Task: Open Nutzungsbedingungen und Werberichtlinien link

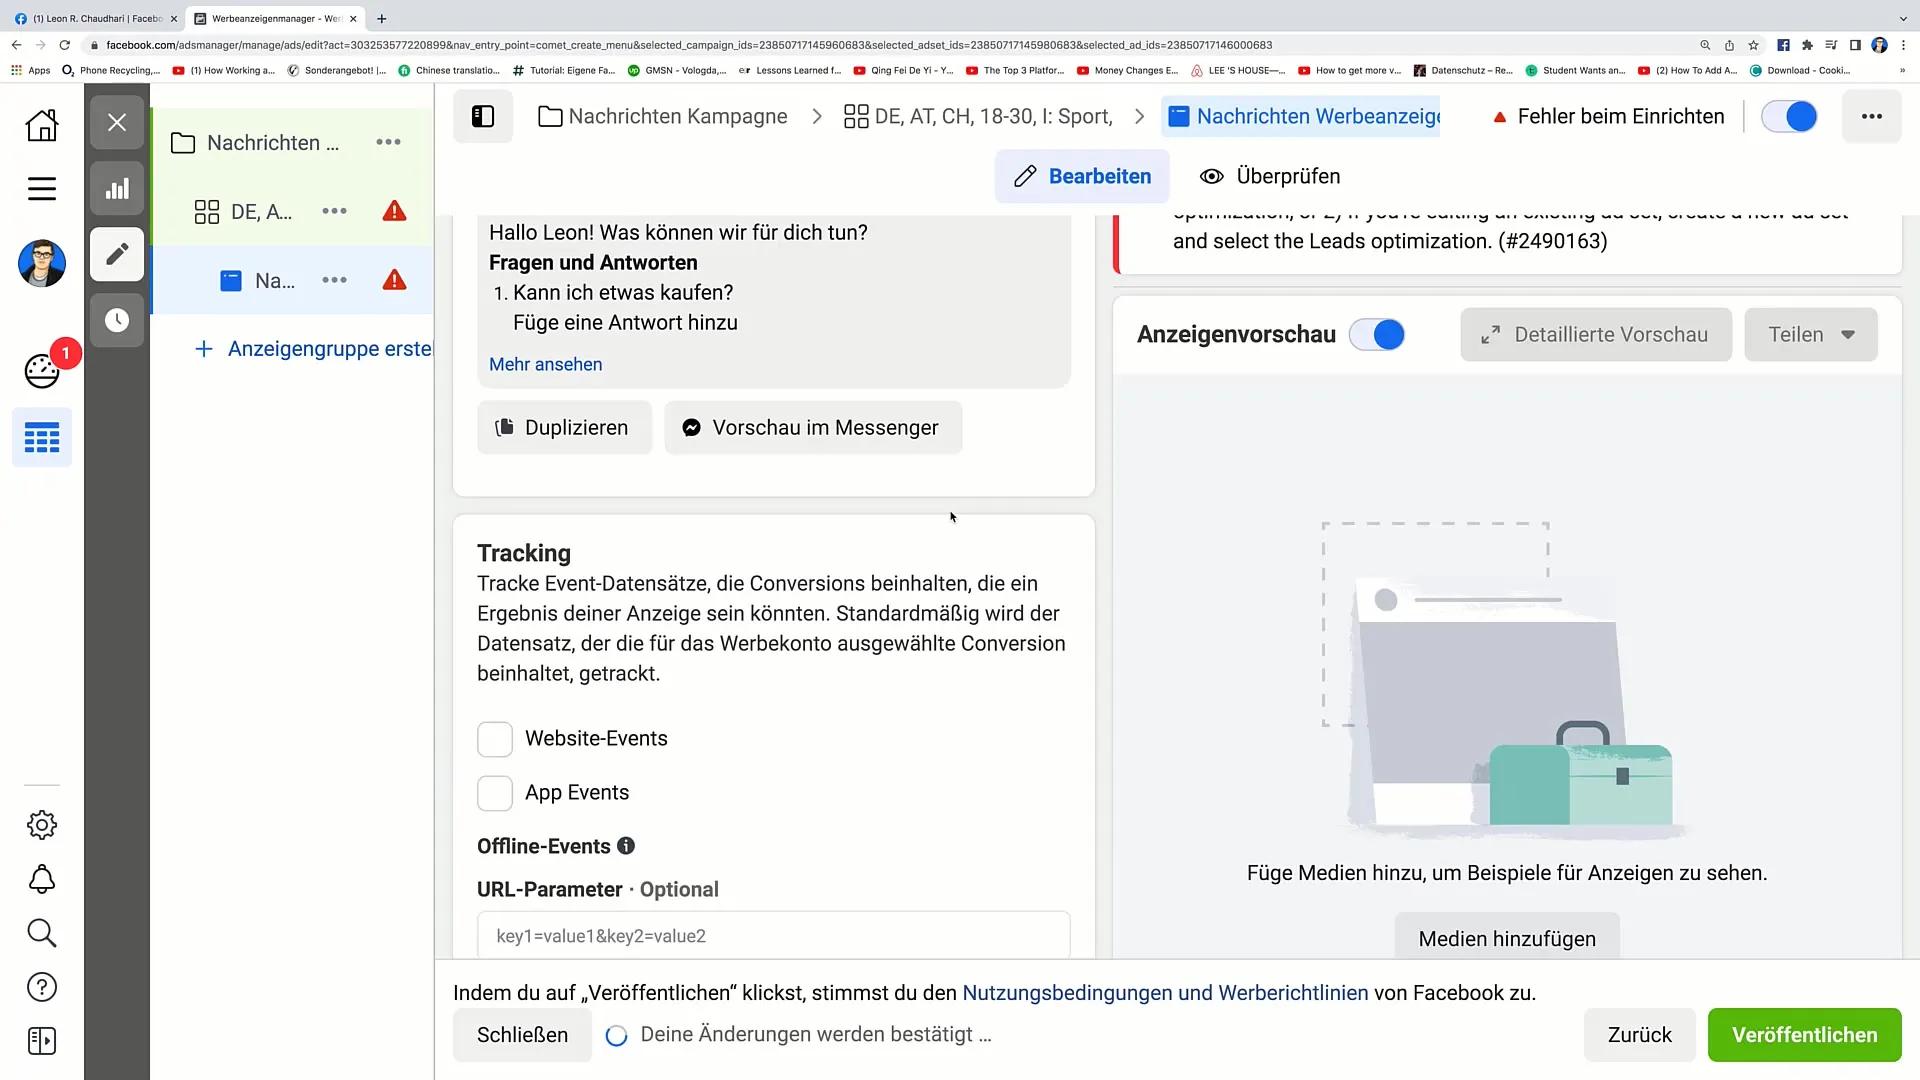Action: (1165, 993)
